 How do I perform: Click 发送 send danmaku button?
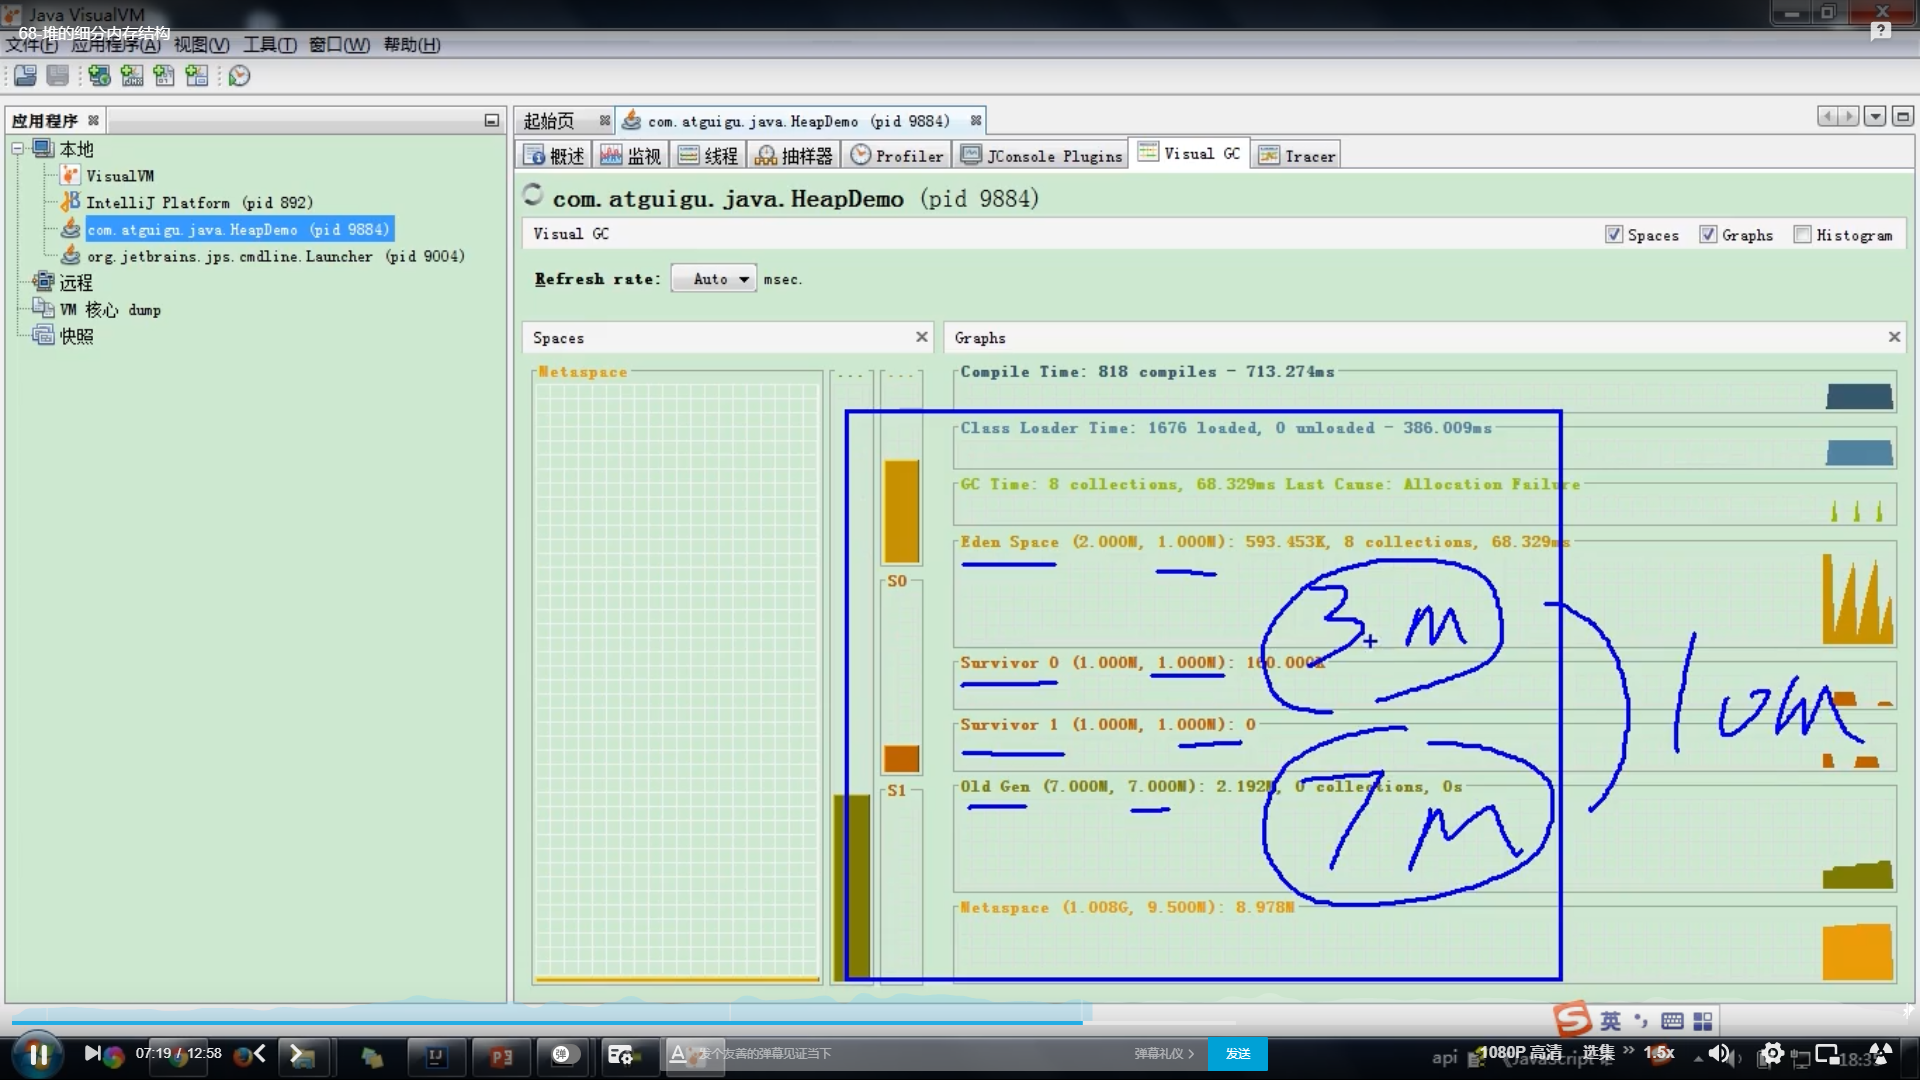(x=1238, y=1054)
